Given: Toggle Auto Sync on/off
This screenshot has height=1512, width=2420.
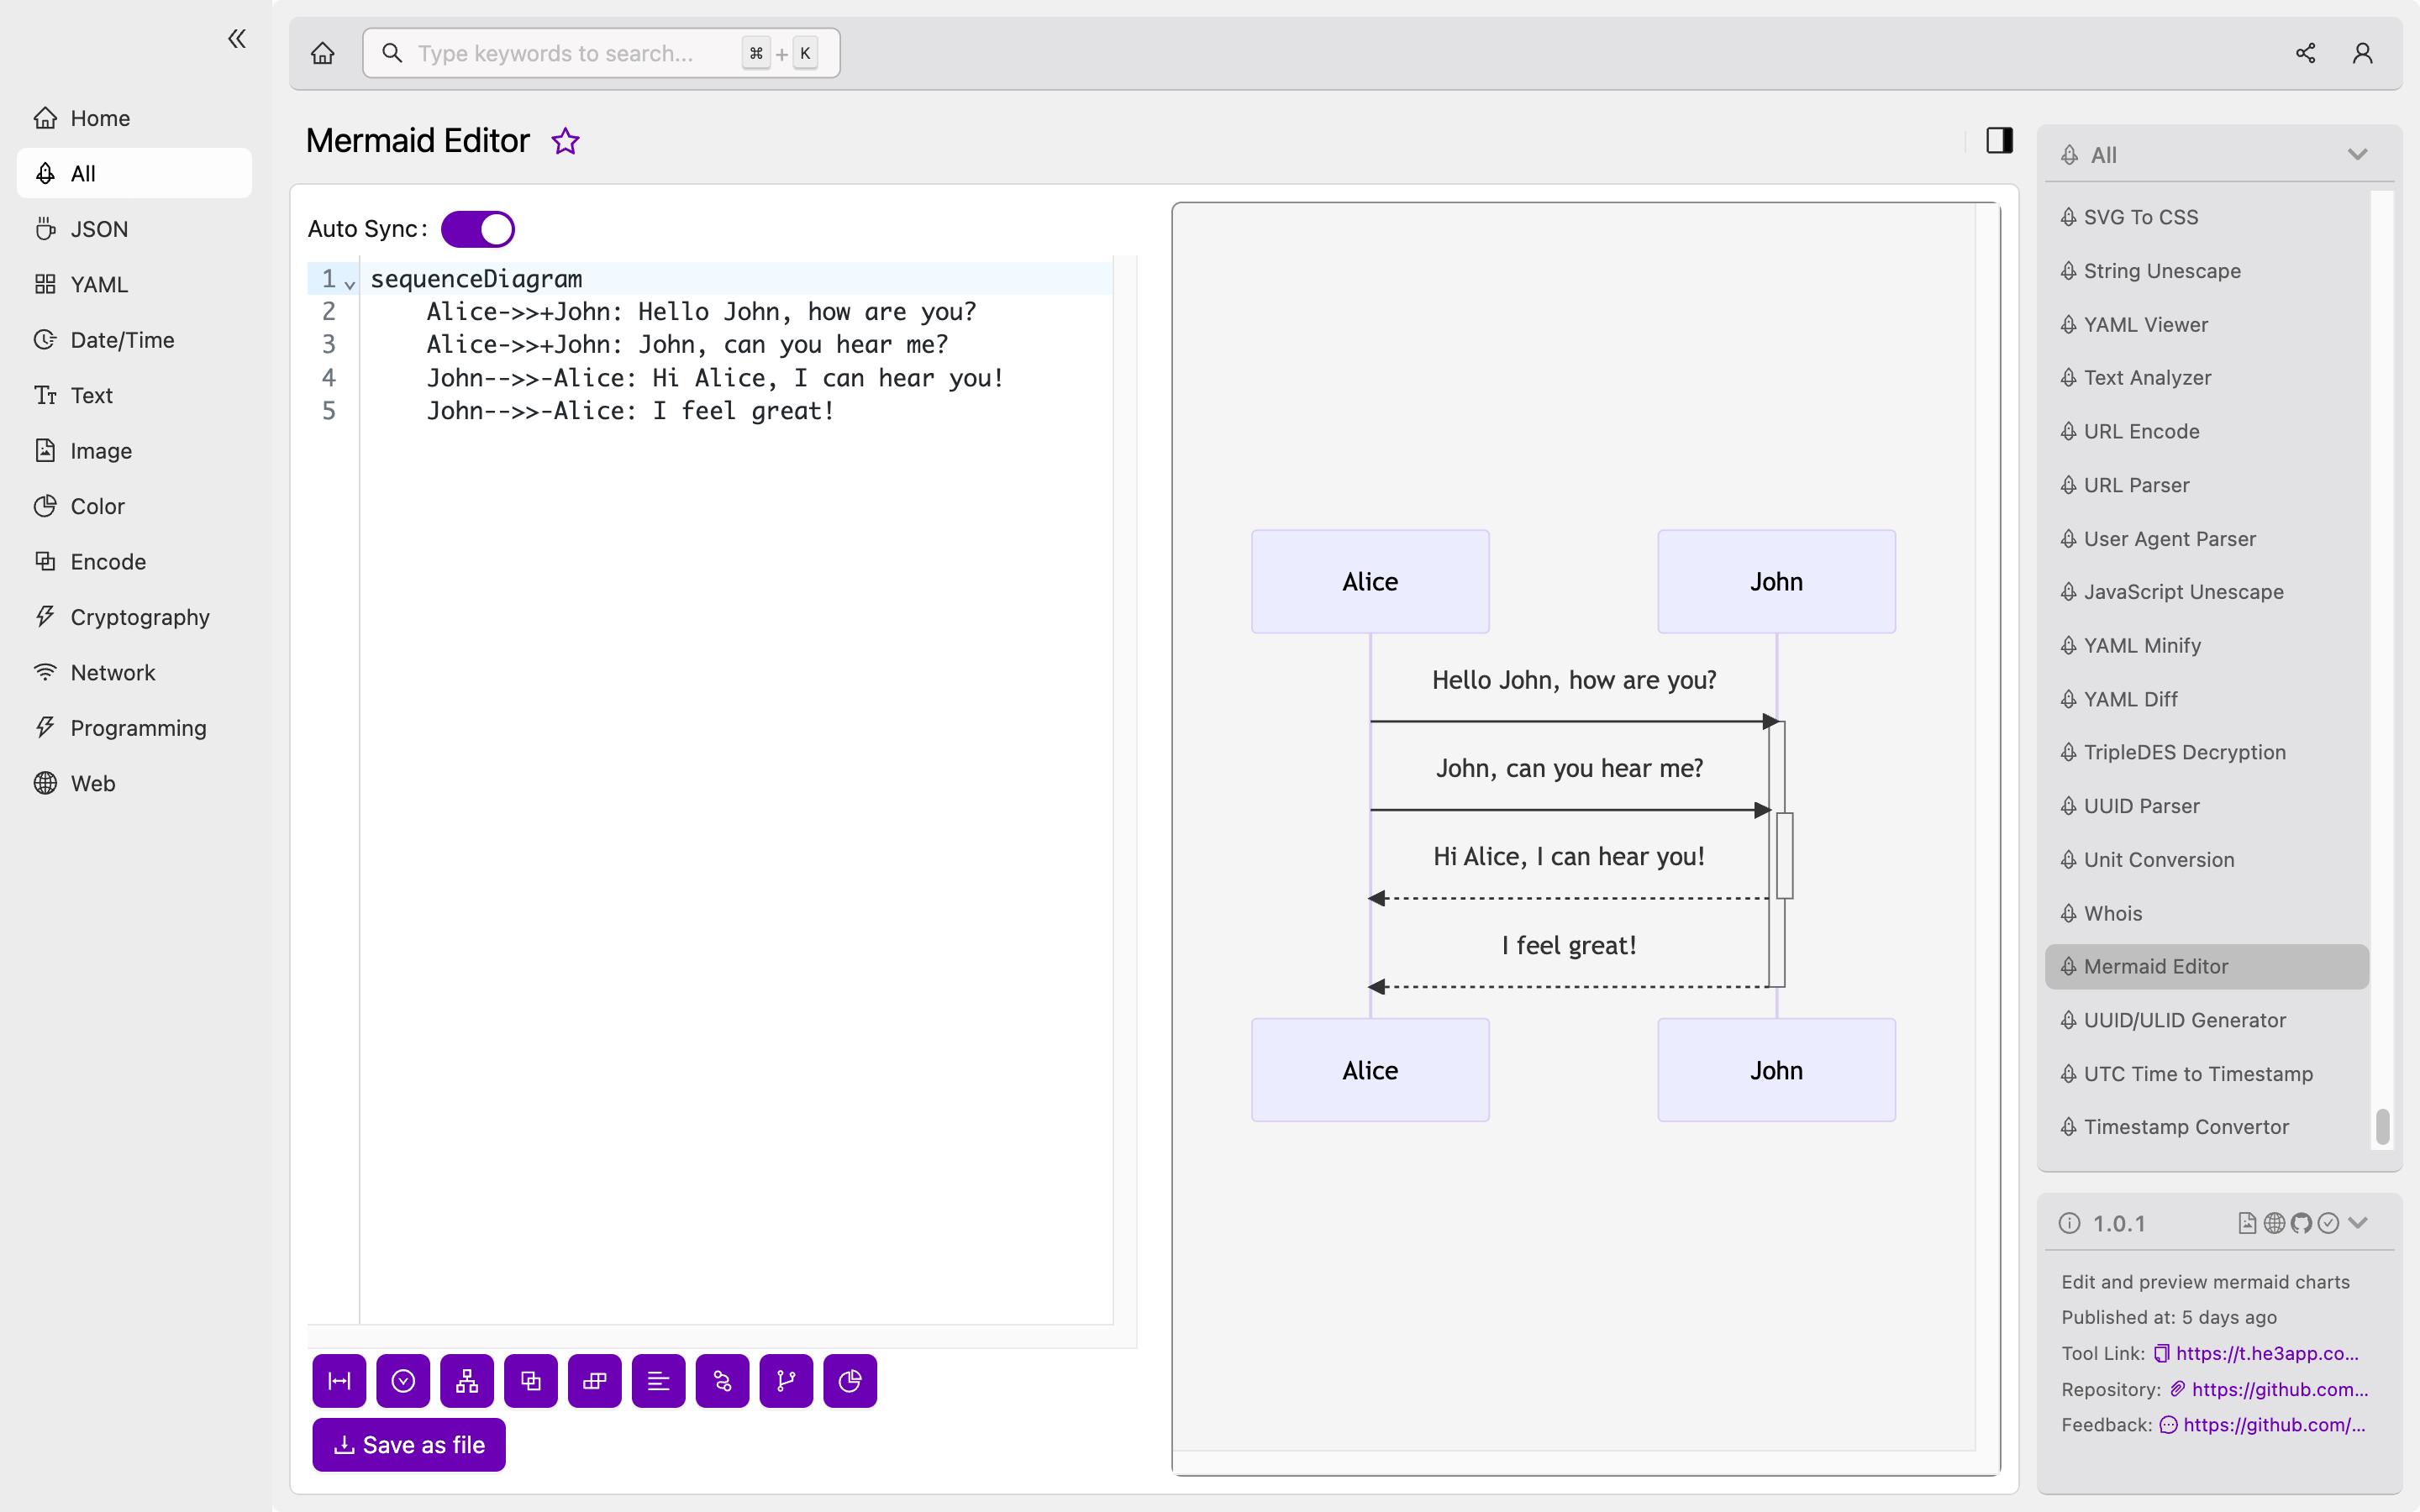Looking at the screenshot, I should coord(477,228).
